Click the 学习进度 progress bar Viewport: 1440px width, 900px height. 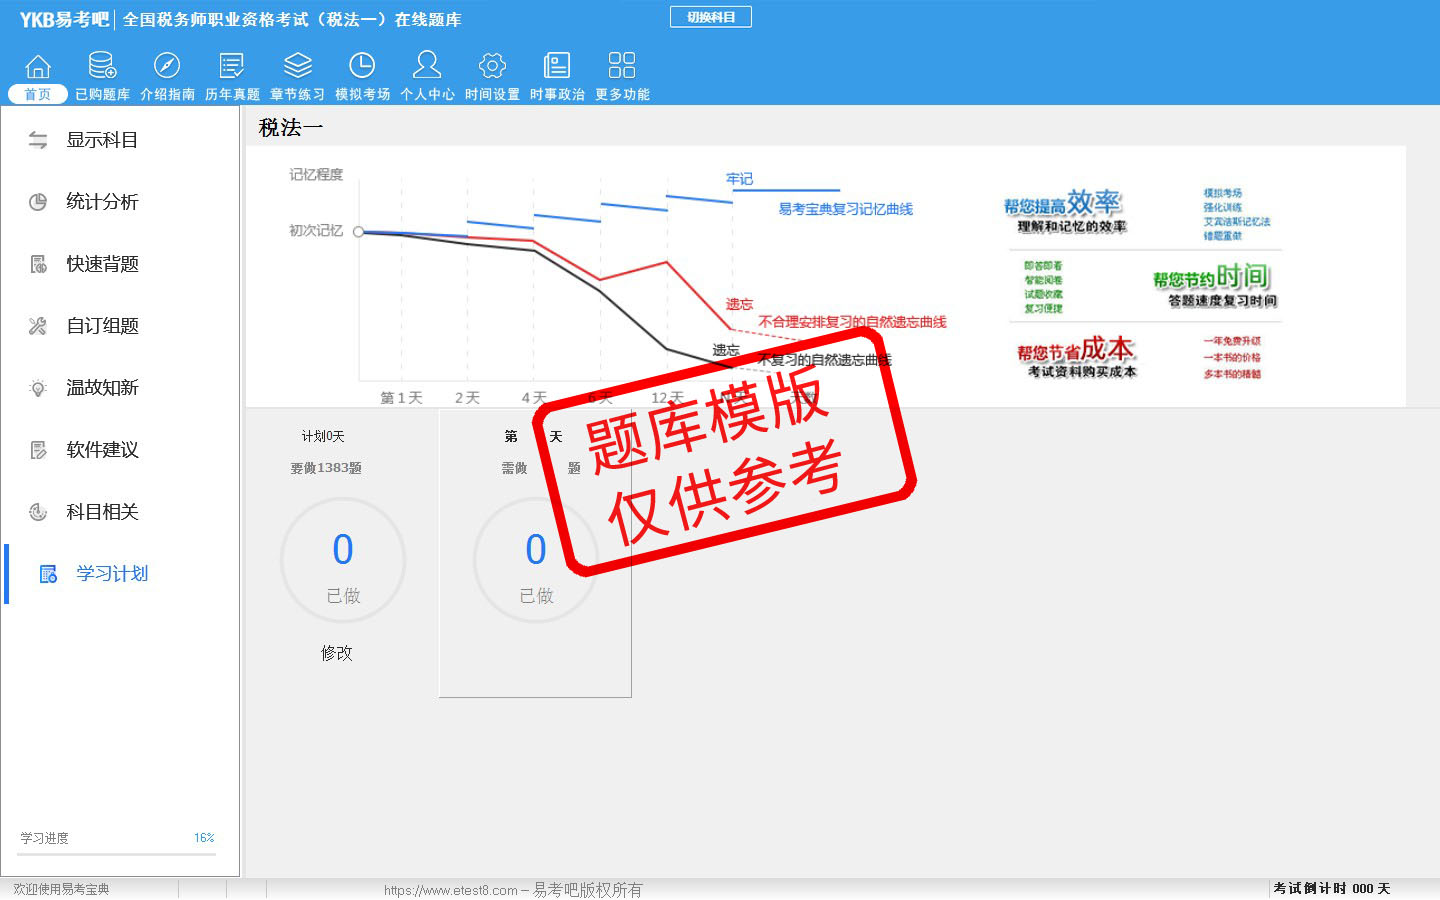click(x=117, y=854)
